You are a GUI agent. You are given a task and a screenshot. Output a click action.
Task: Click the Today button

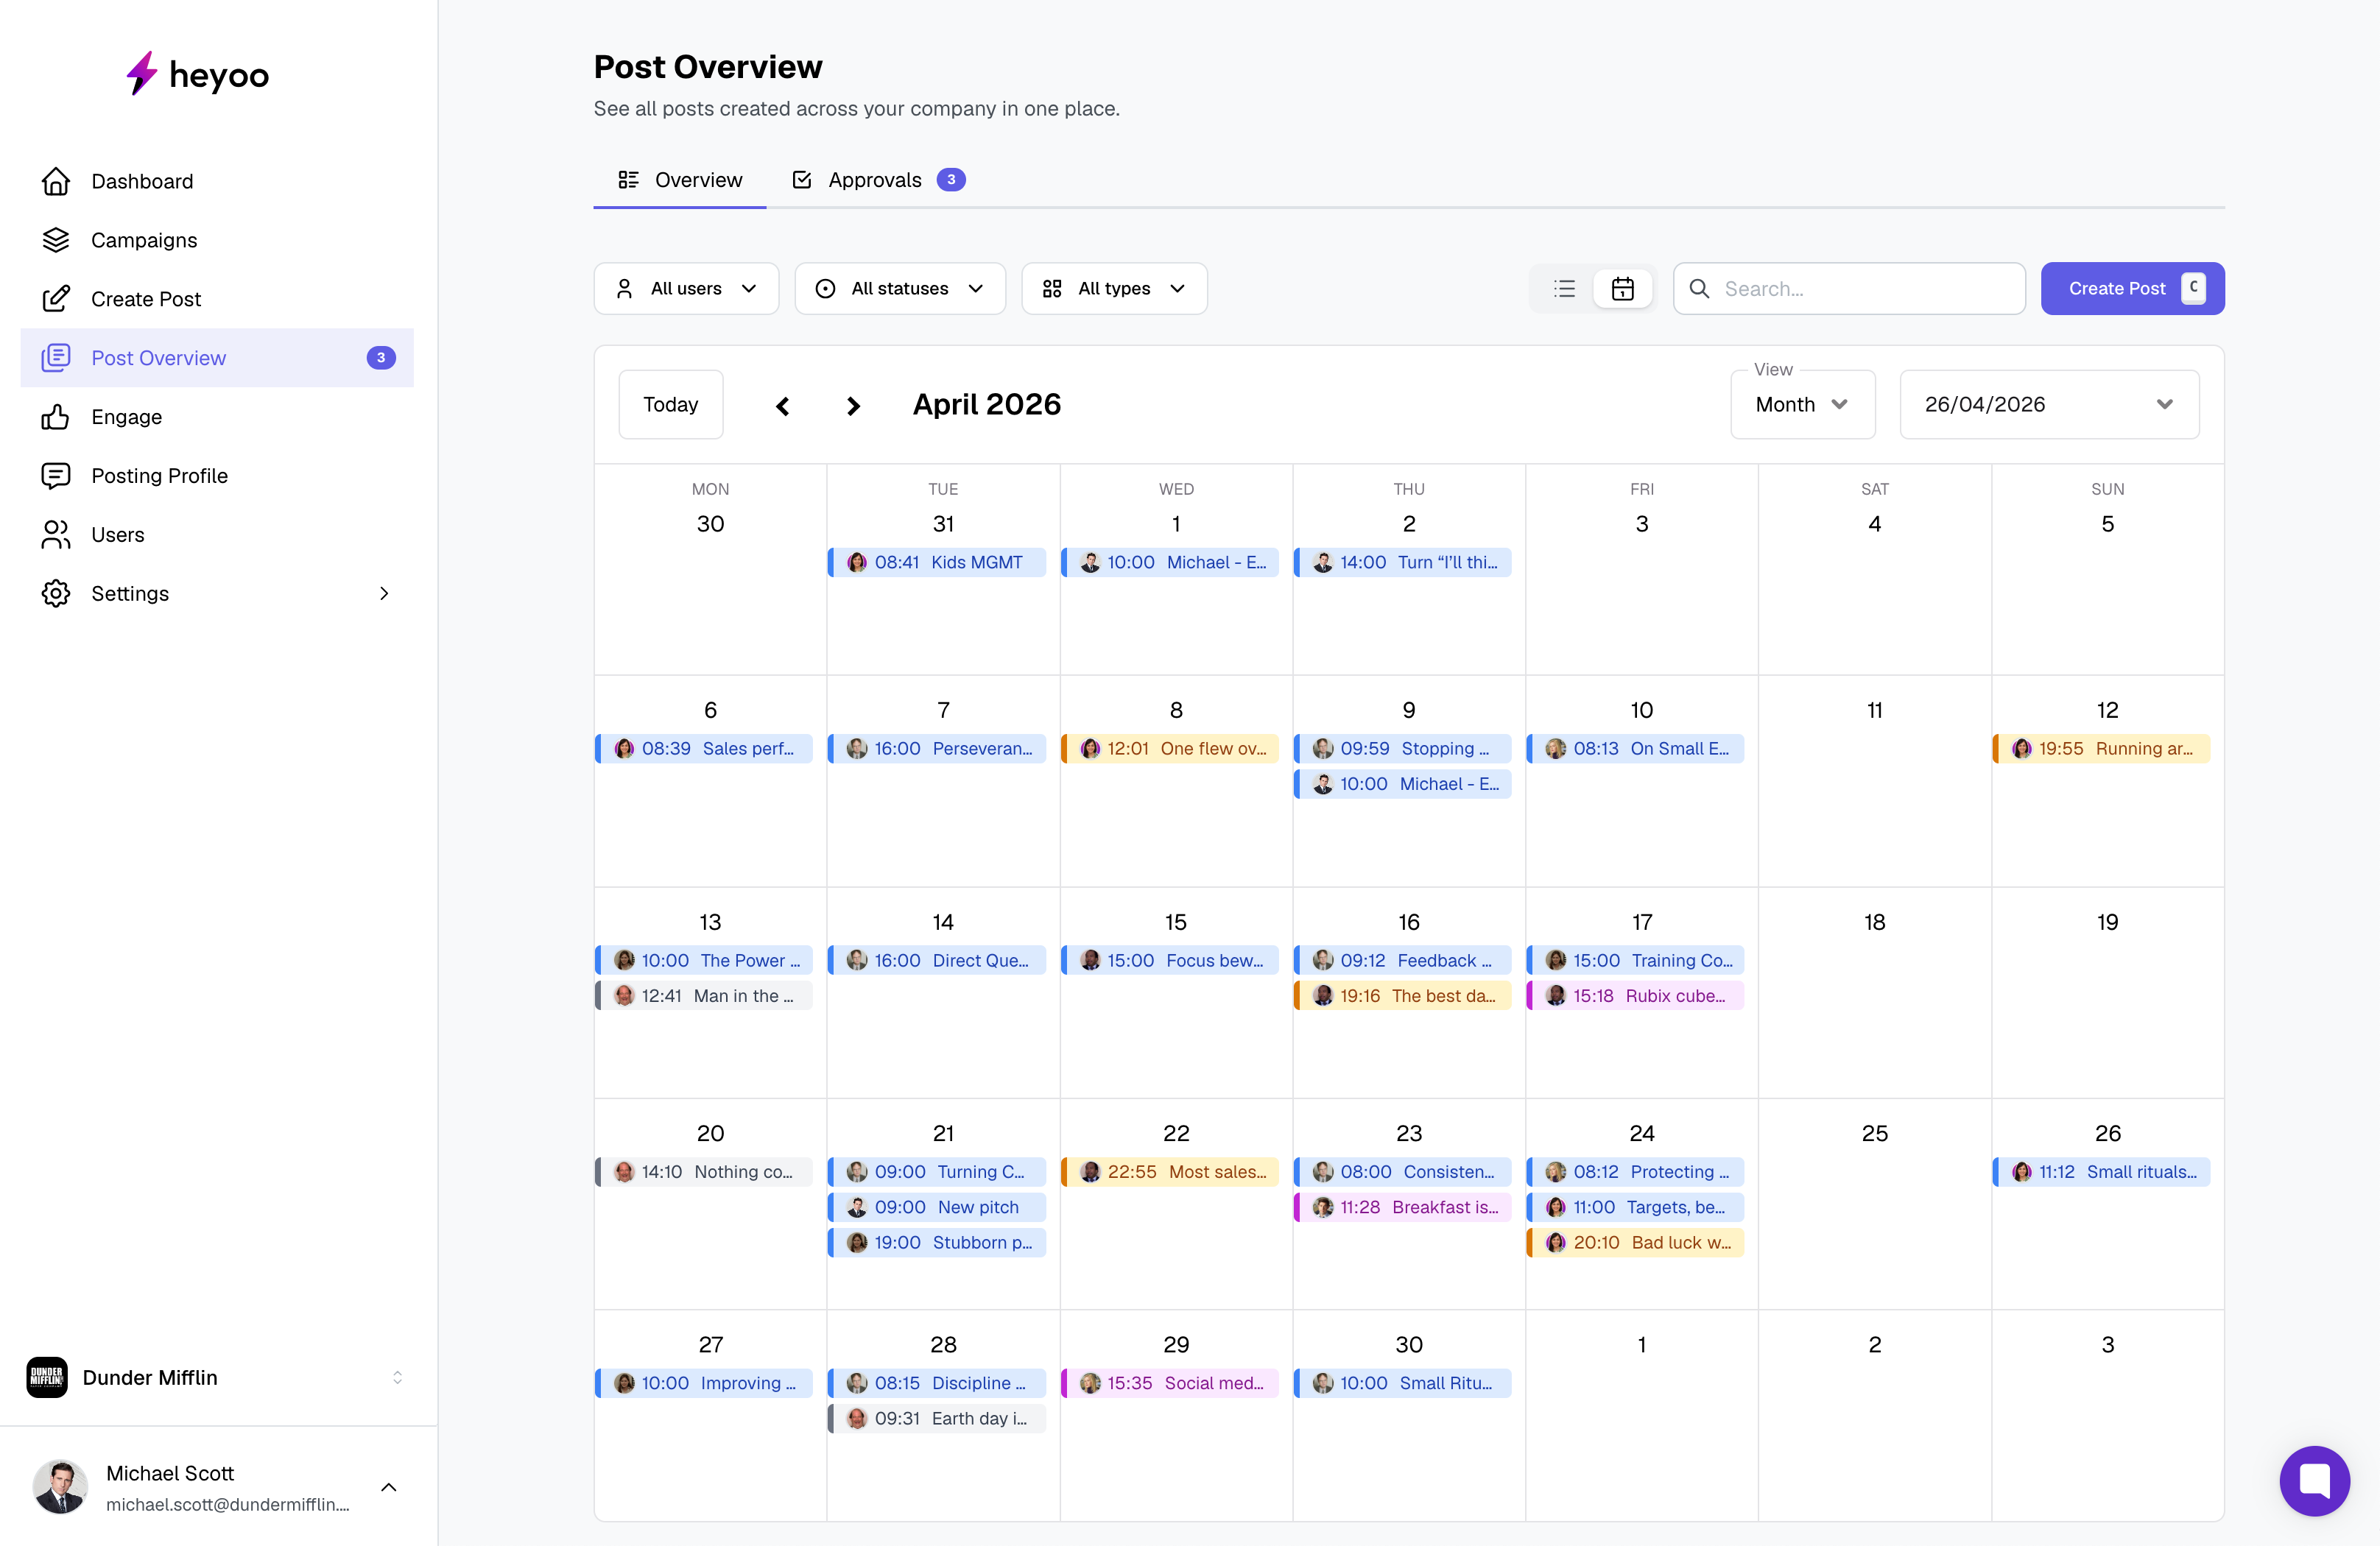[670, 405]
